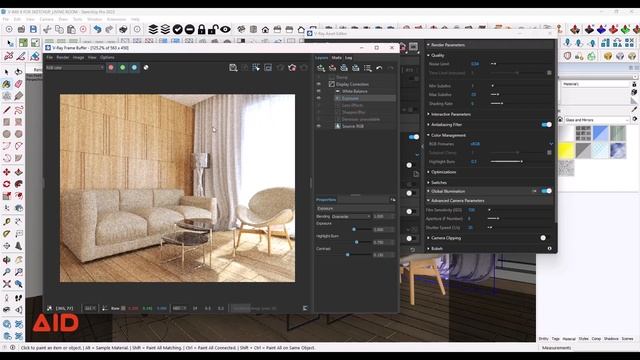Viewport: 640px width, 360px height.
Task: Toggle the blue channel button
Action: coord(134,68)
